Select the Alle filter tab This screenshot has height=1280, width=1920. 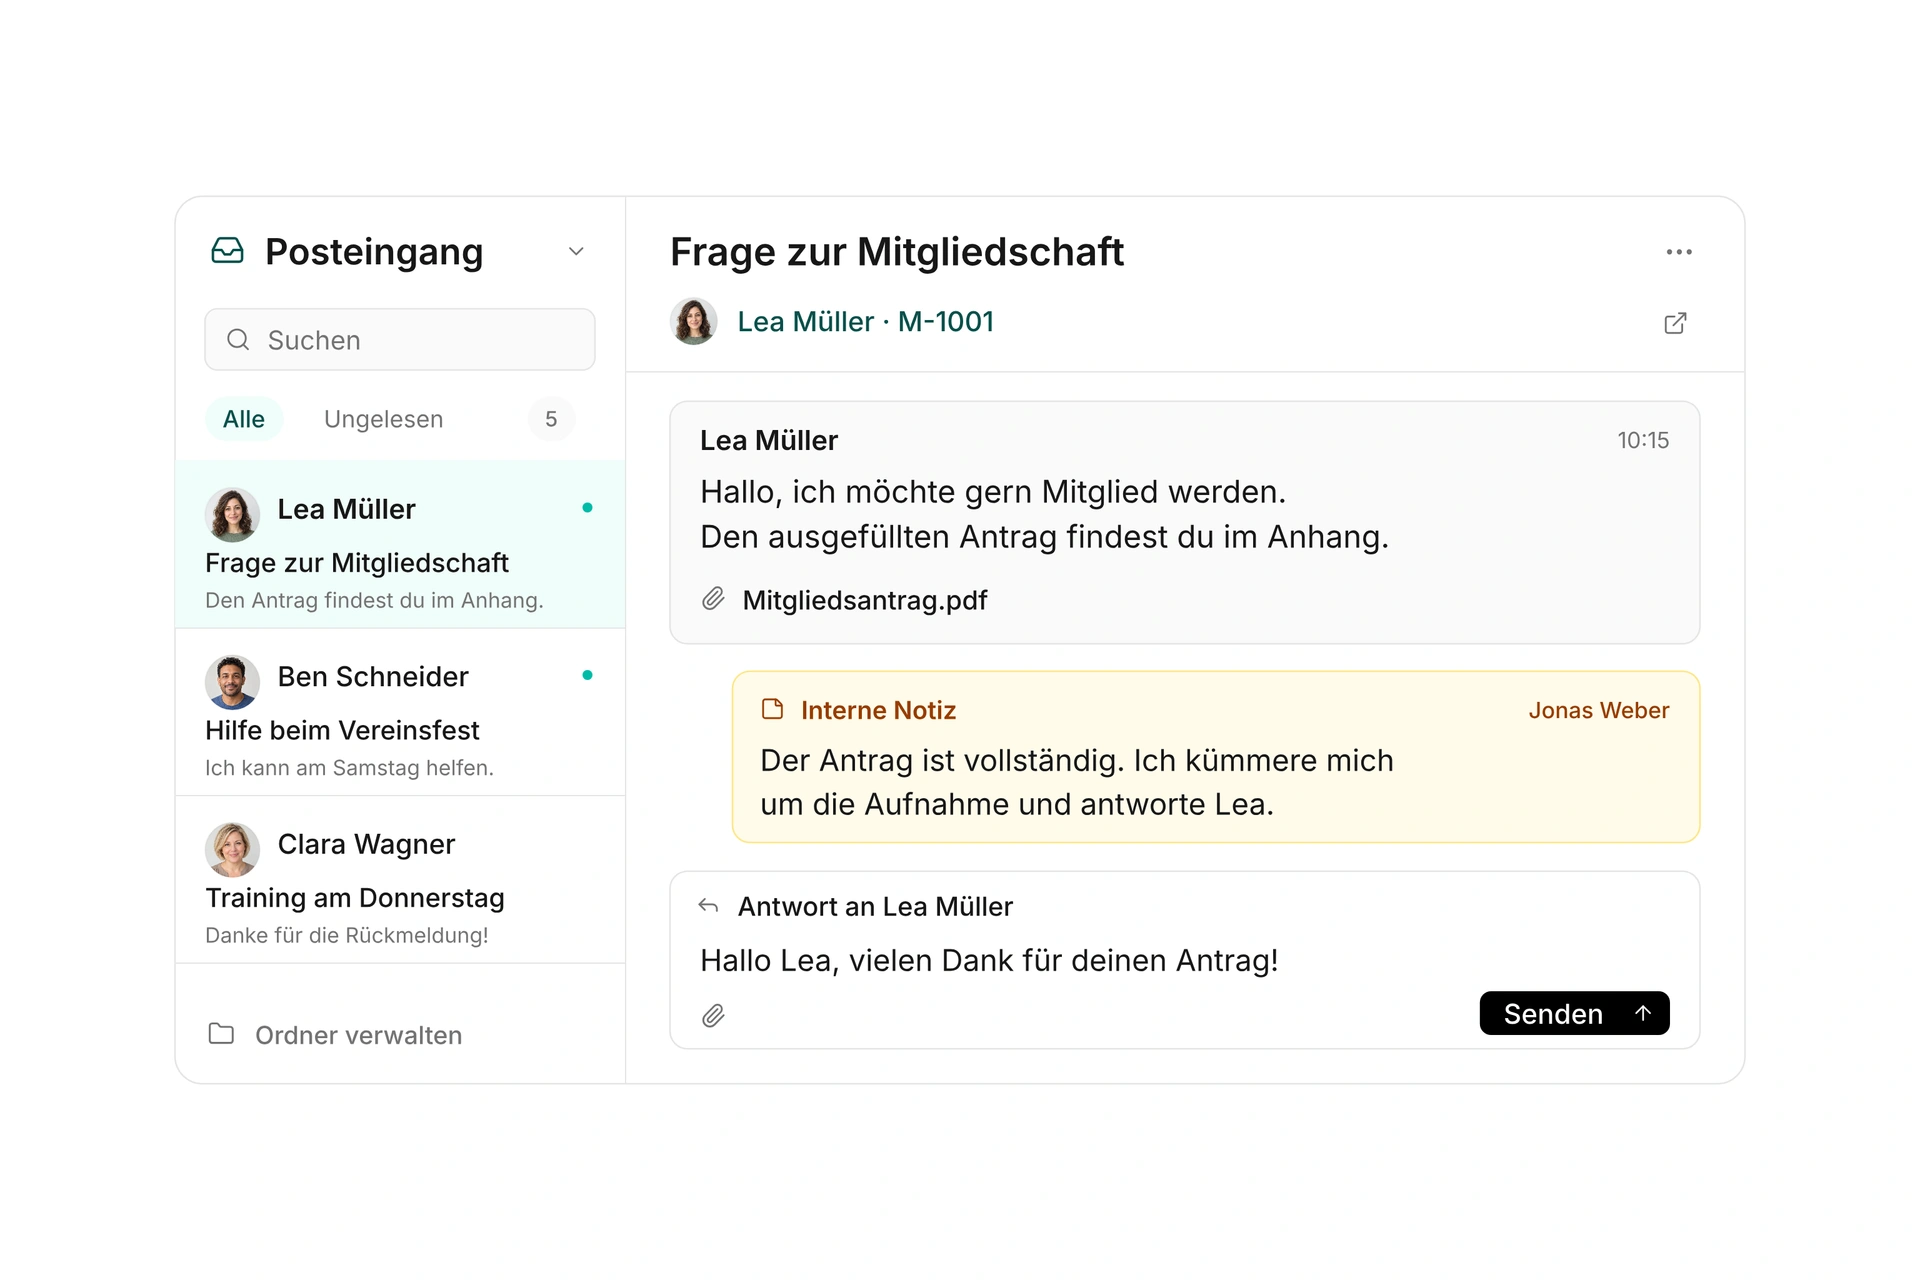pyautogui.click(x=244, y=419)
